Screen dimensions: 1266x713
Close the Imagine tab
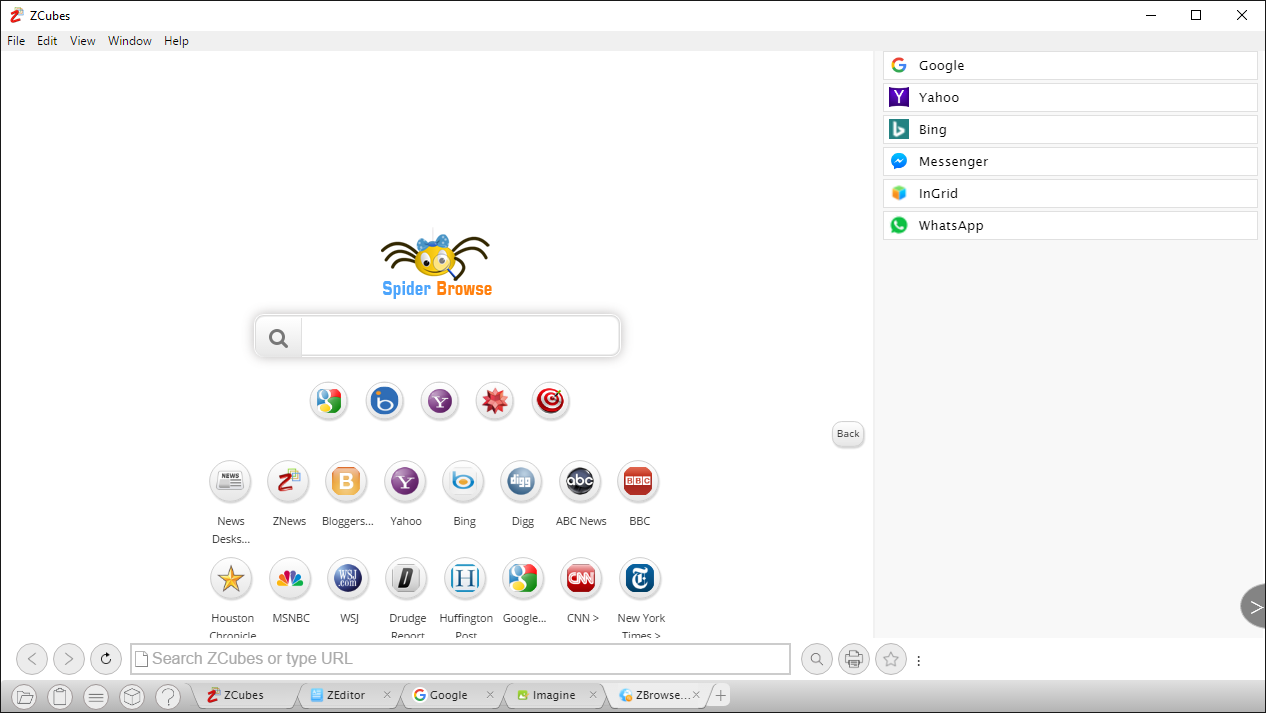(594, 695)
